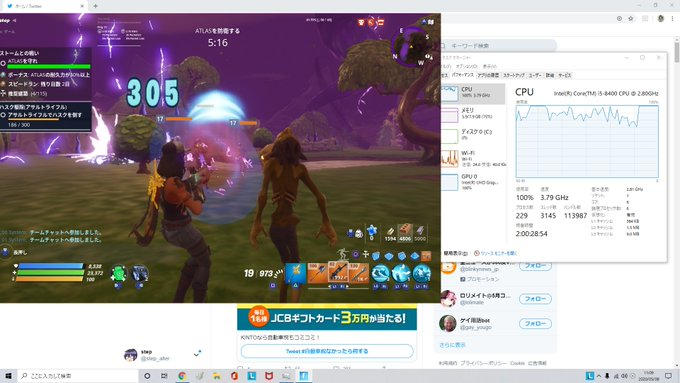
Task: Switch to アプリの履歴 tab in Task Manager
Action: 488,75
